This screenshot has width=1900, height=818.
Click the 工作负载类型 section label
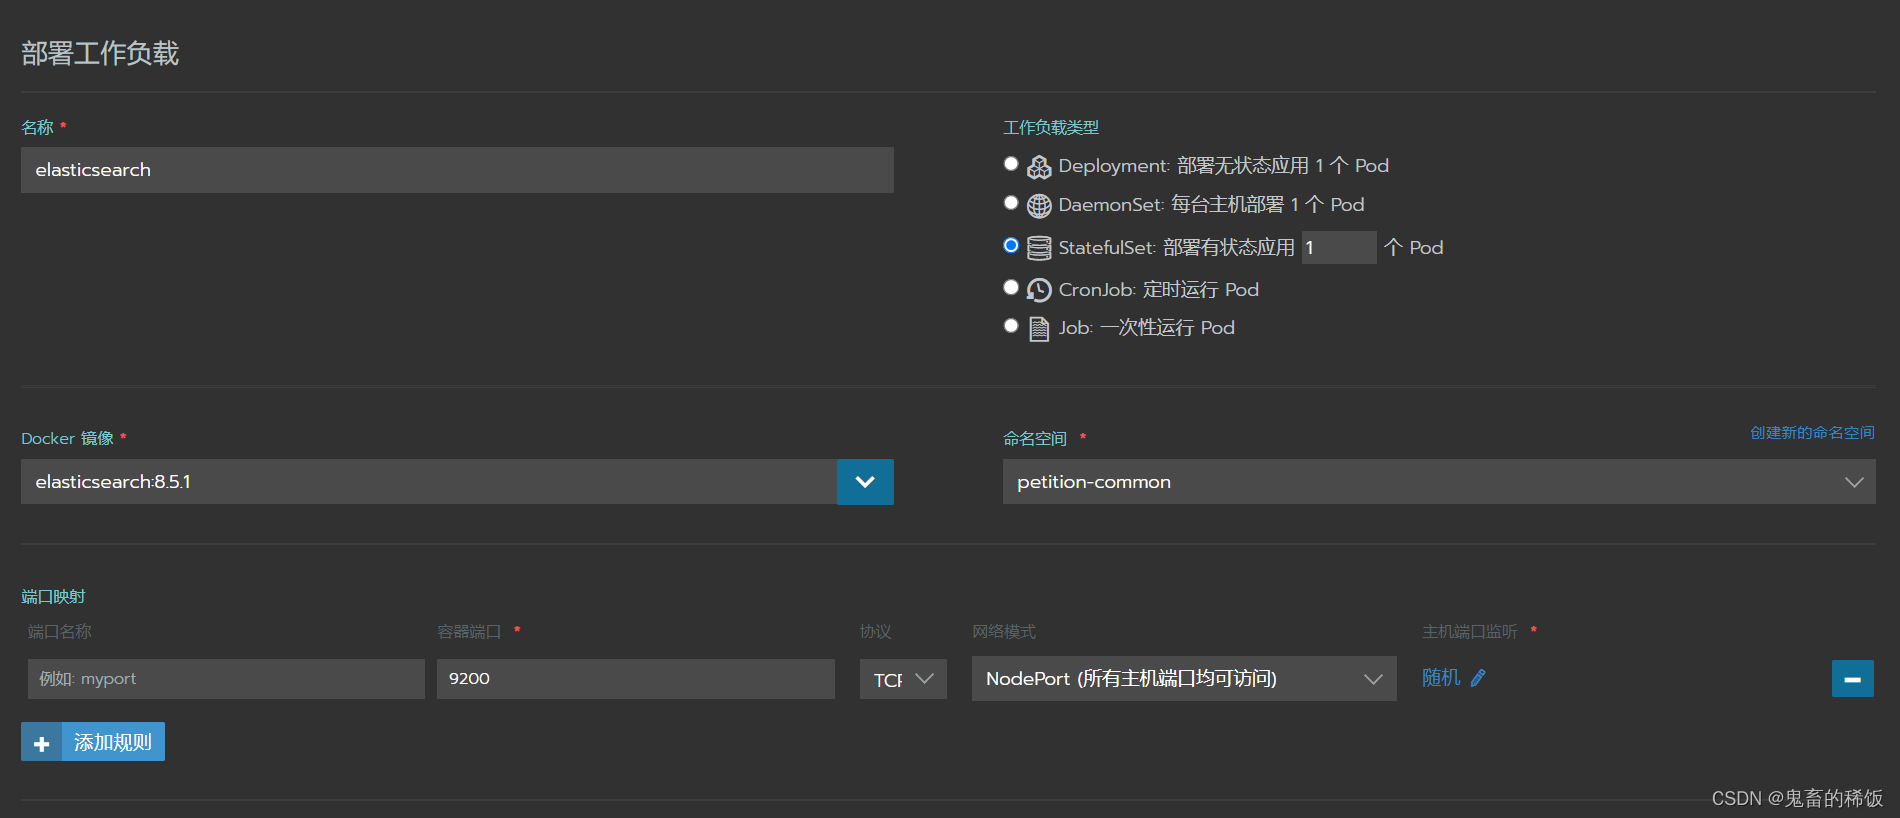[1051, 128]
